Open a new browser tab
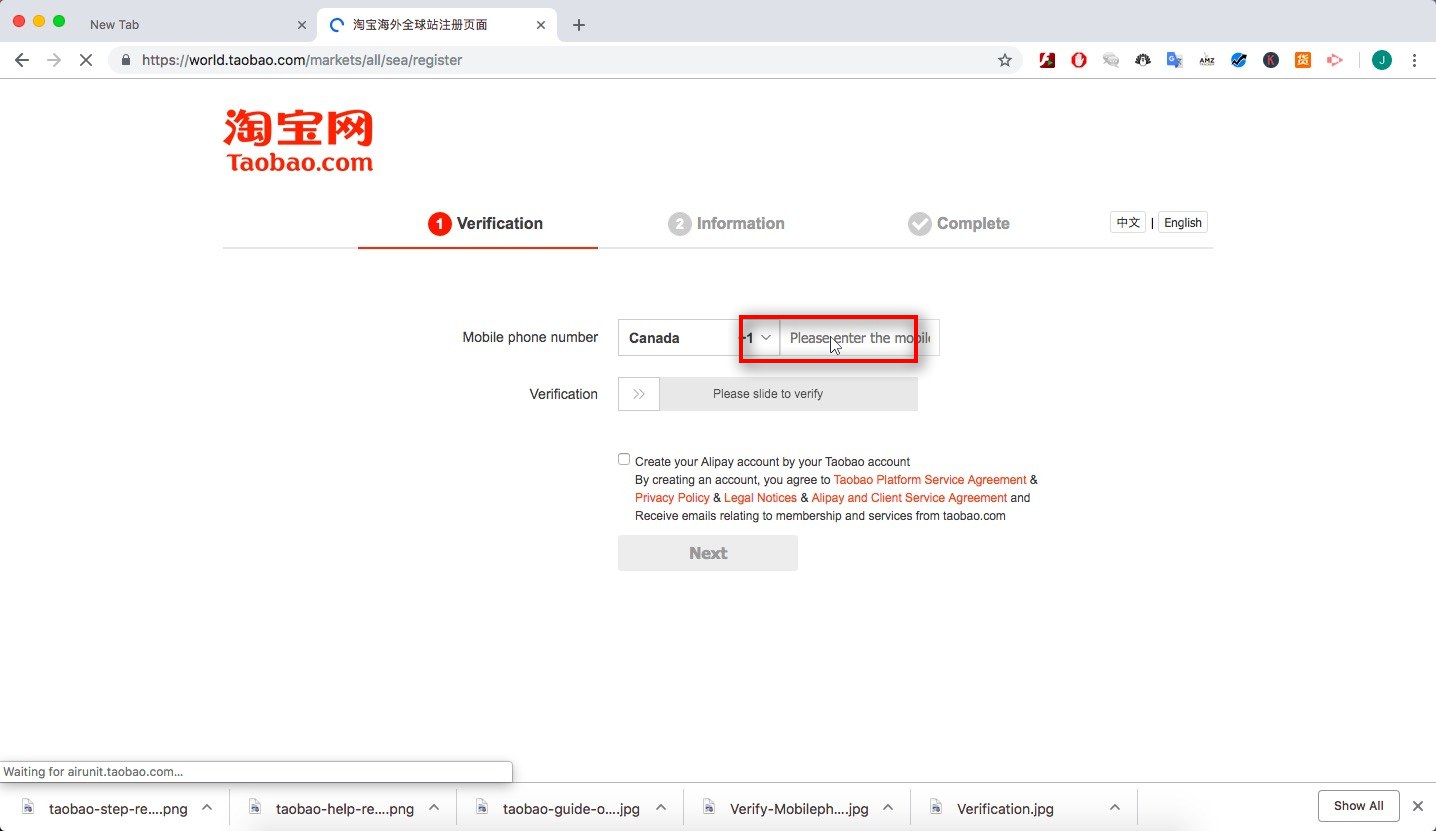 pos(579,25)
